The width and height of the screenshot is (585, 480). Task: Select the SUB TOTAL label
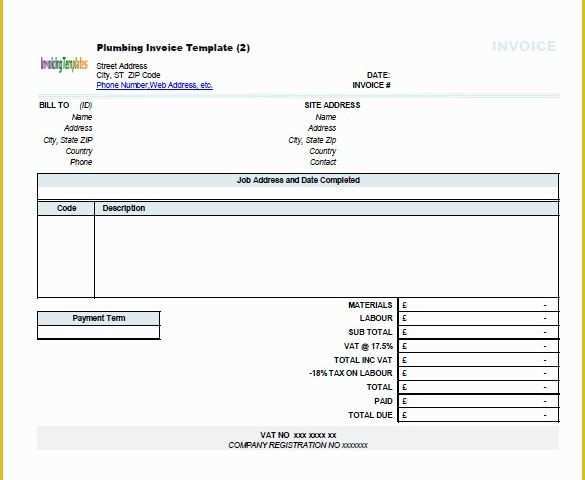(370, 332)
